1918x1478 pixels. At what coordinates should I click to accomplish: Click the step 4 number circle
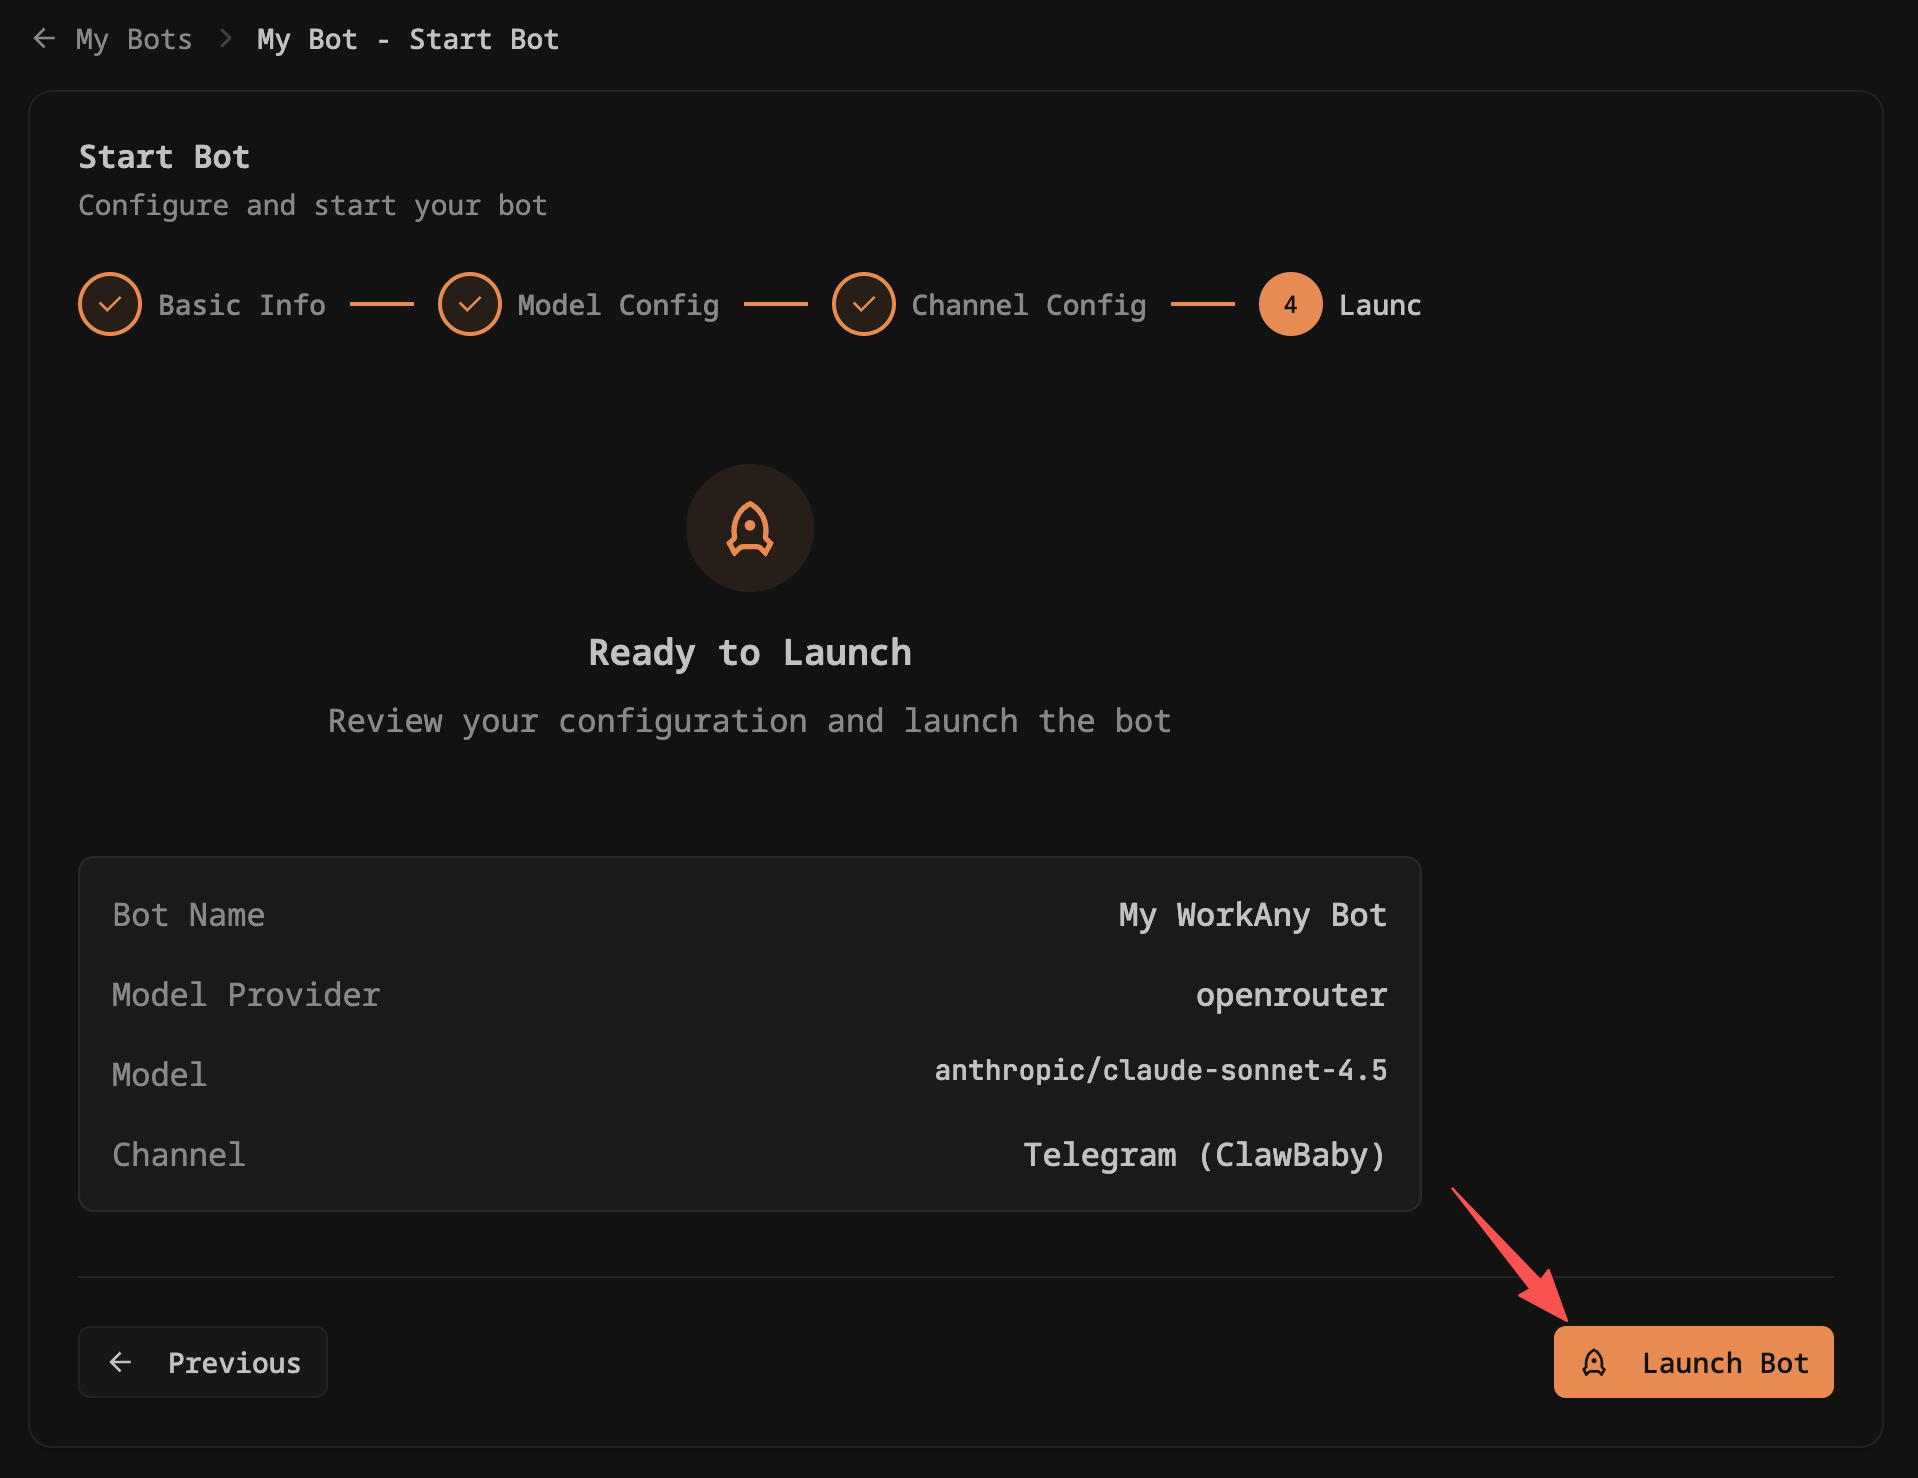[x=1290, y=304]
